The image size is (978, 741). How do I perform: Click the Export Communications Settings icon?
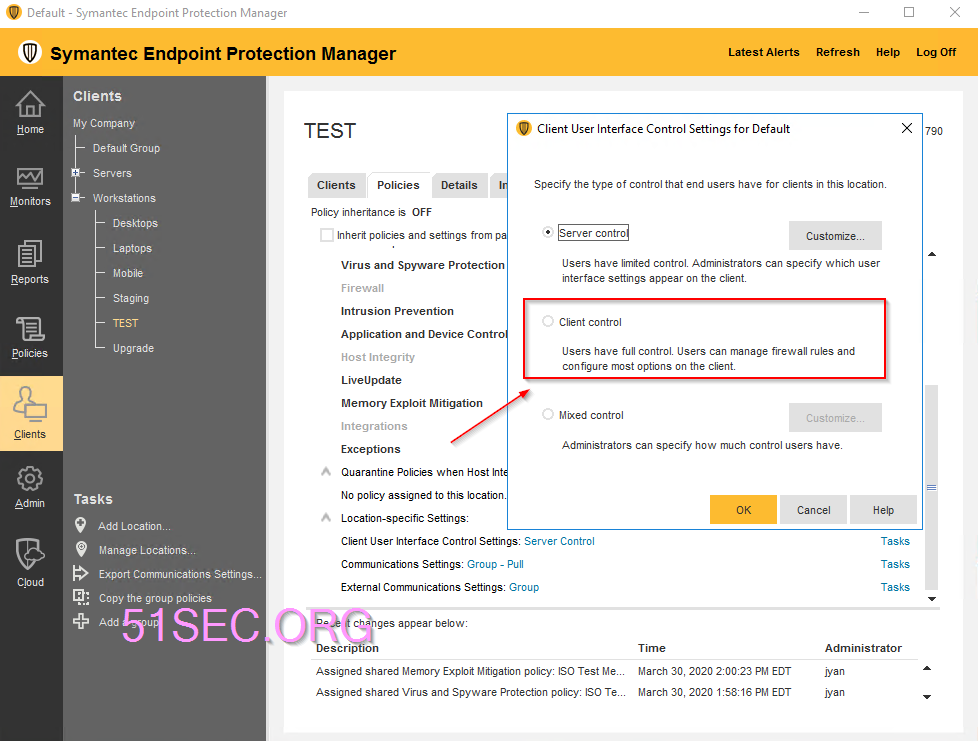[81, 573]
